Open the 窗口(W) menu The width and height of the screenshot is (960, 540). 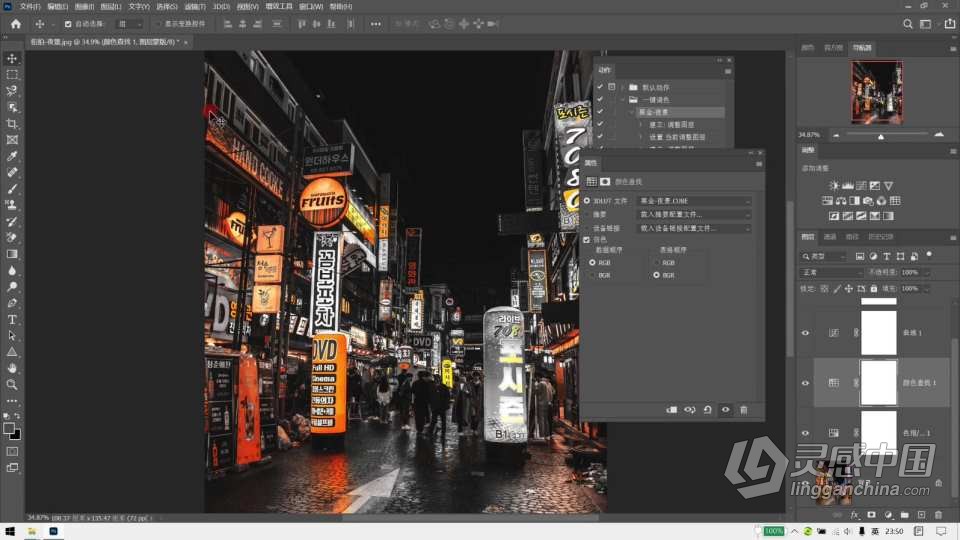tap(311, 6)
